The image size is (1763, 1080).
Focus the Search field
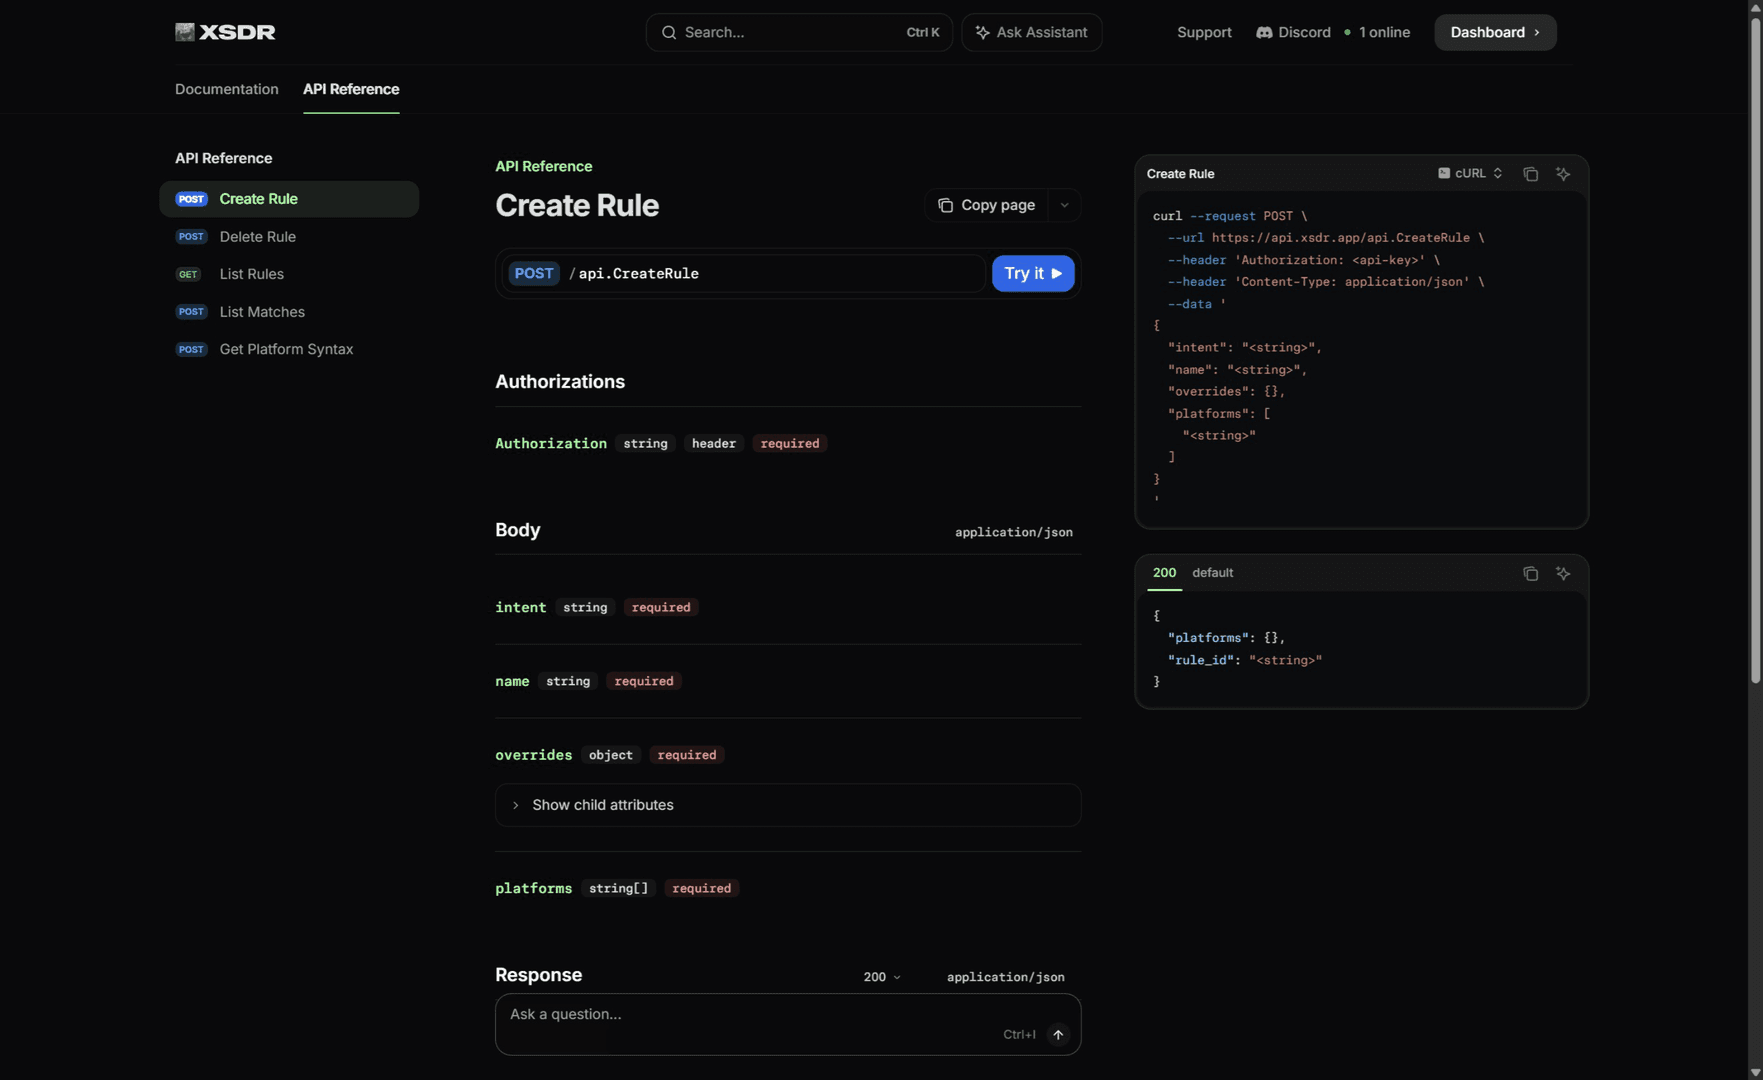(799, 32)
